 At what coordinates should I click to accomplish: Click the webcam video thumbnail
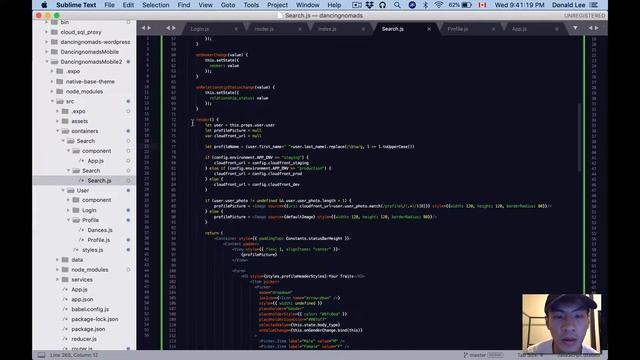pos(562,323)
